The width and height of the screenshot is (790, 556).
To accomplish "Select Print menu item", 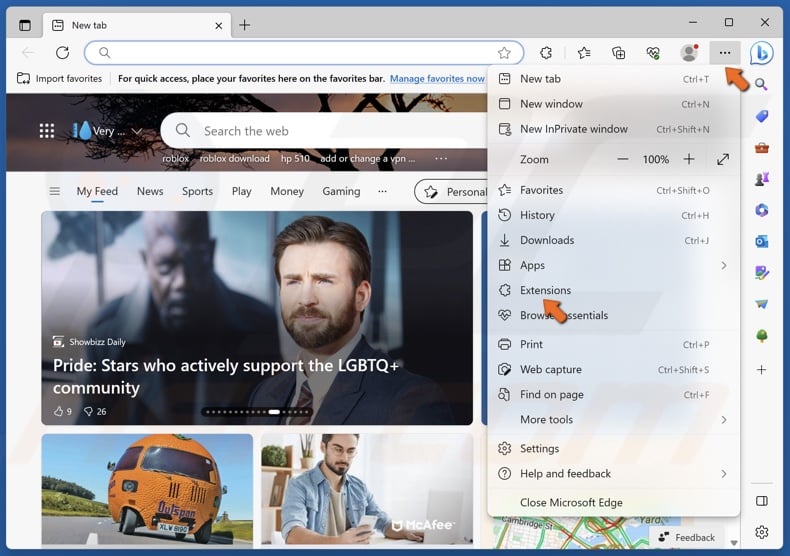I will click(614, 344).
